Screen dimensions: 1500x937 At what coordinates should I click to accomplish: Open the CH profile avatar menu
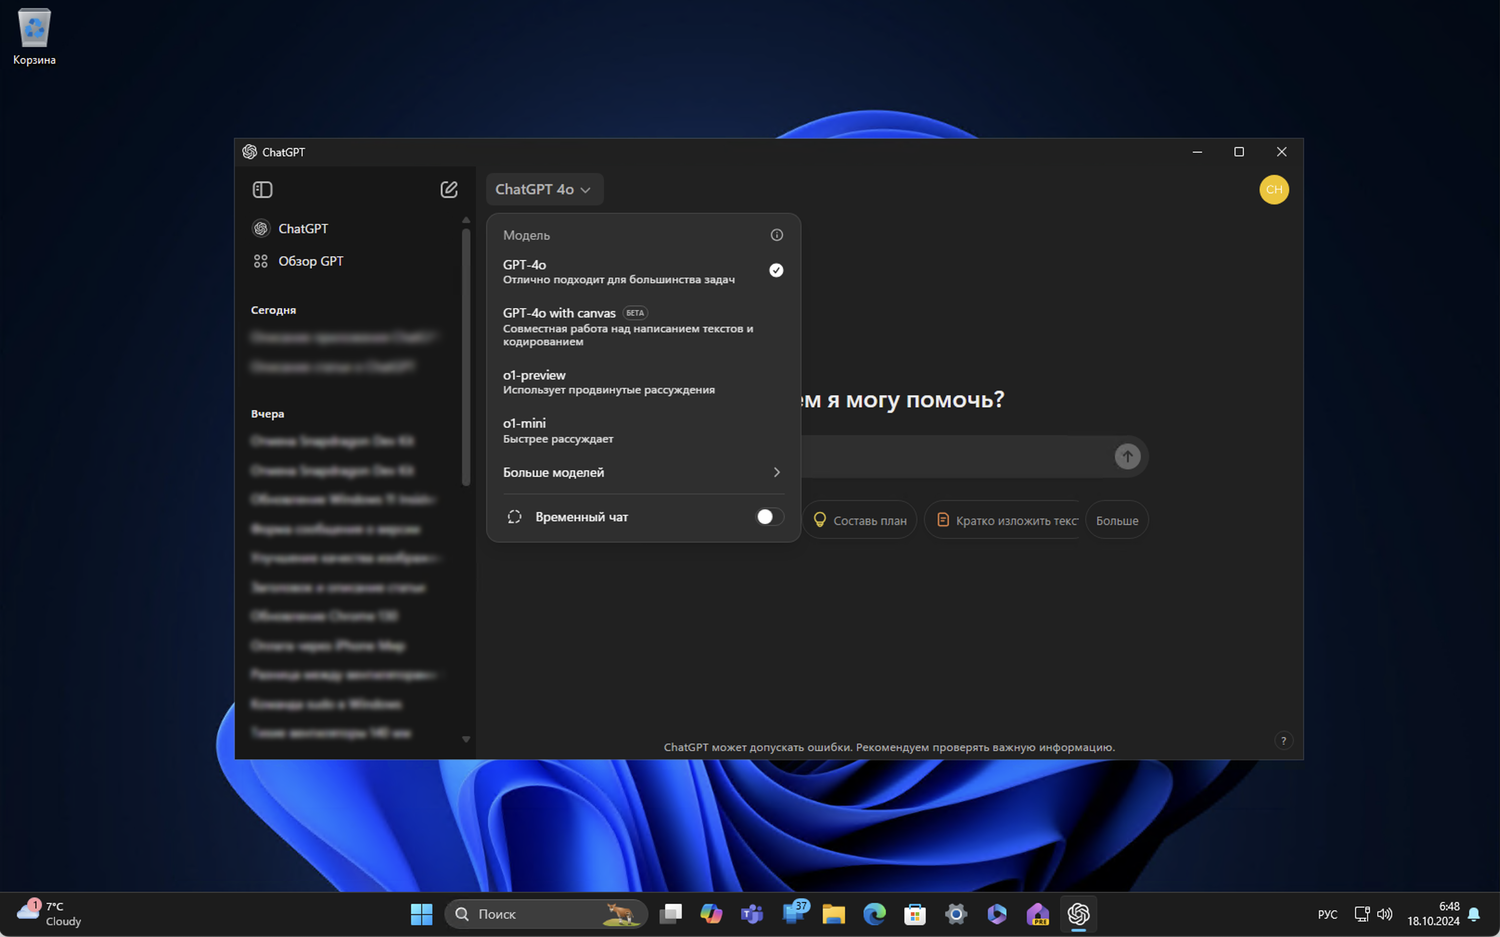1274,190
